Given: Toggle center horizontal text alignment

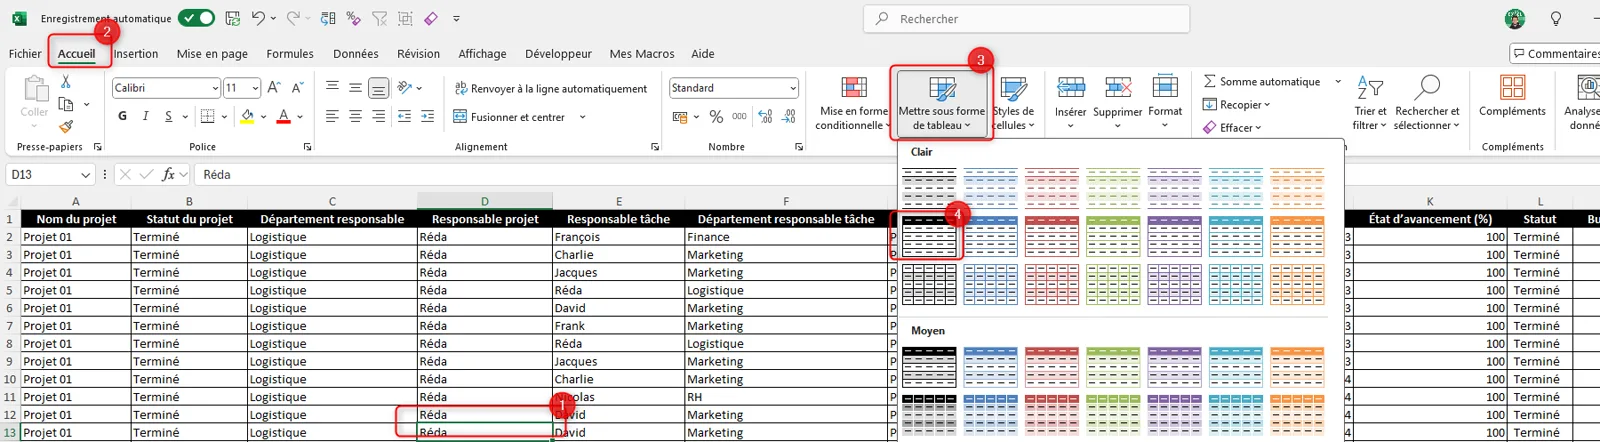Looking at the screenshot, I should coord(355,116).
